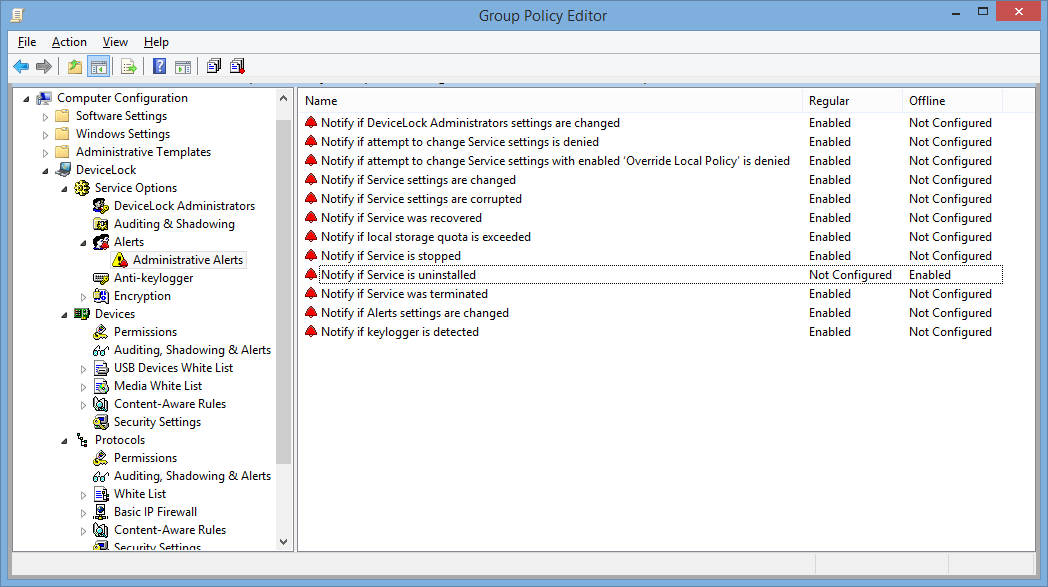The height and width of the screenshot is (587, 1048).
Task: Click the stacked documents icon with red dot
Action: point(237,66)
